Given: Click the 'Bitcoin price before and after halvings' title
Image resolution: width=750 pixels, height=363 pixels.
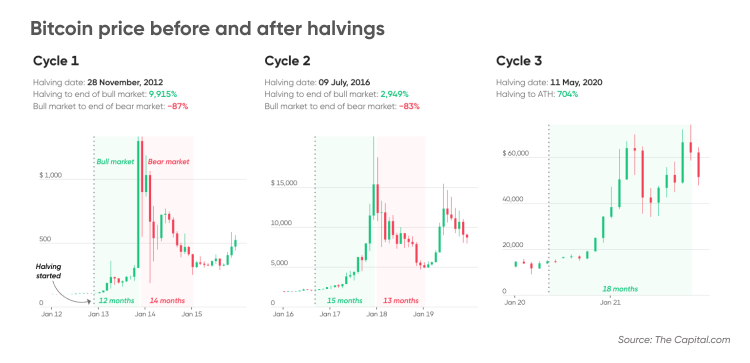Looking at the screenshot, I should (207, 29).
